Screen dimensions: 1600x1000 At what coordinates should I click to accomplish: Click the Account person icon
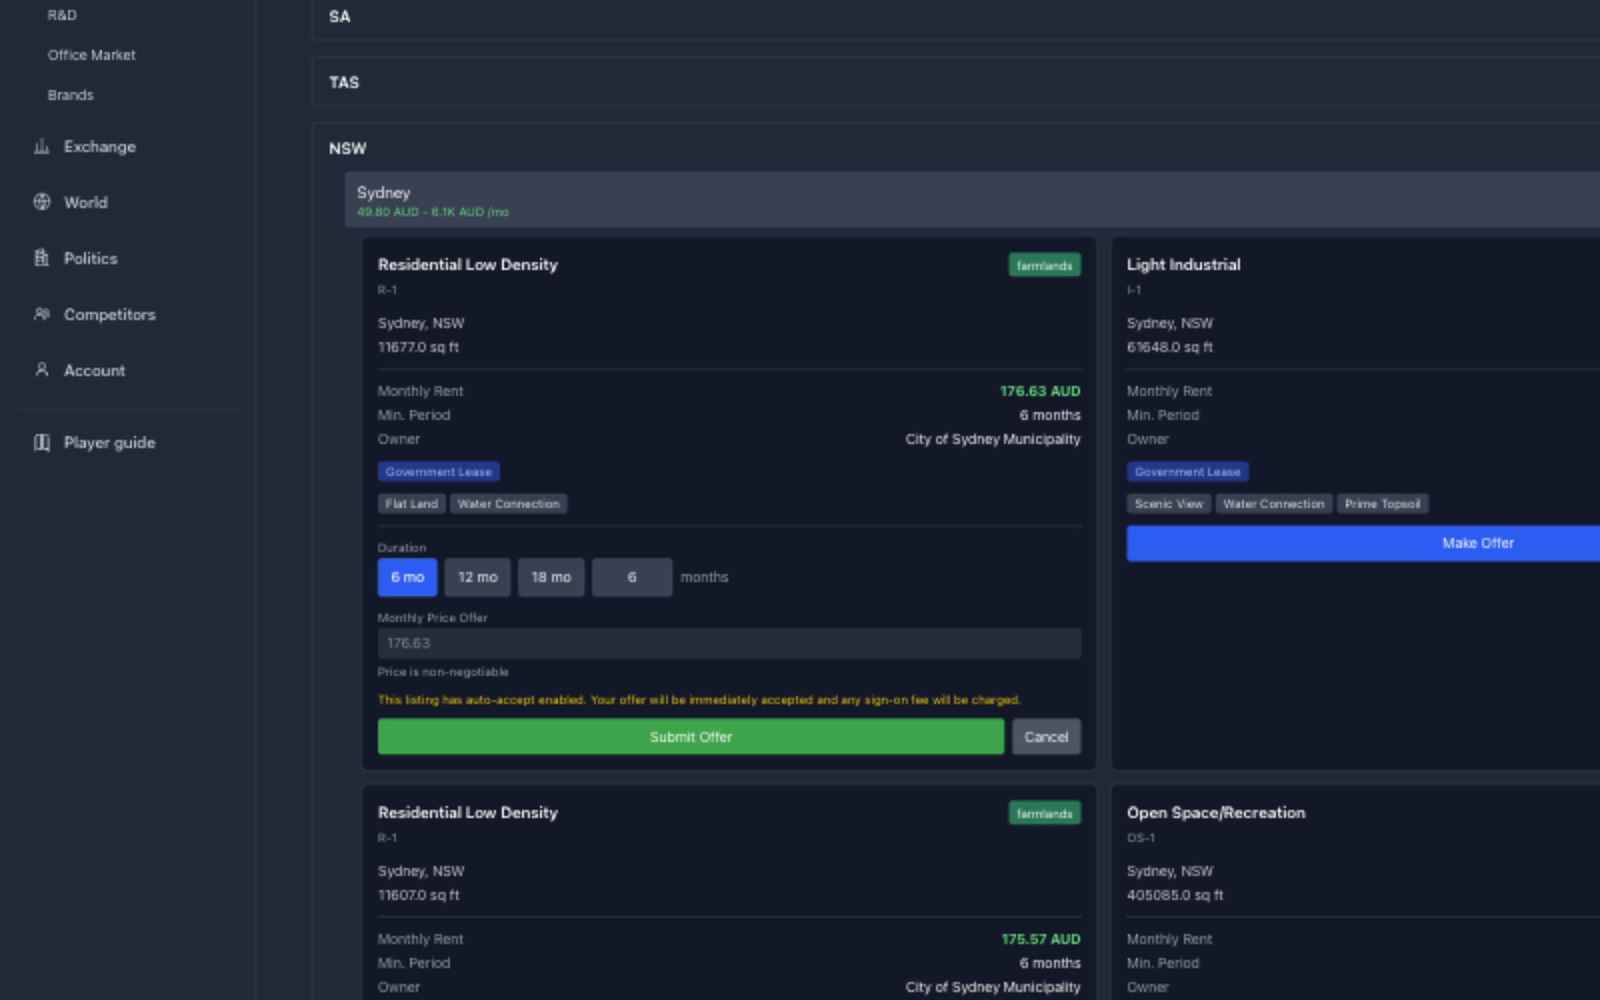coord(42,370)
